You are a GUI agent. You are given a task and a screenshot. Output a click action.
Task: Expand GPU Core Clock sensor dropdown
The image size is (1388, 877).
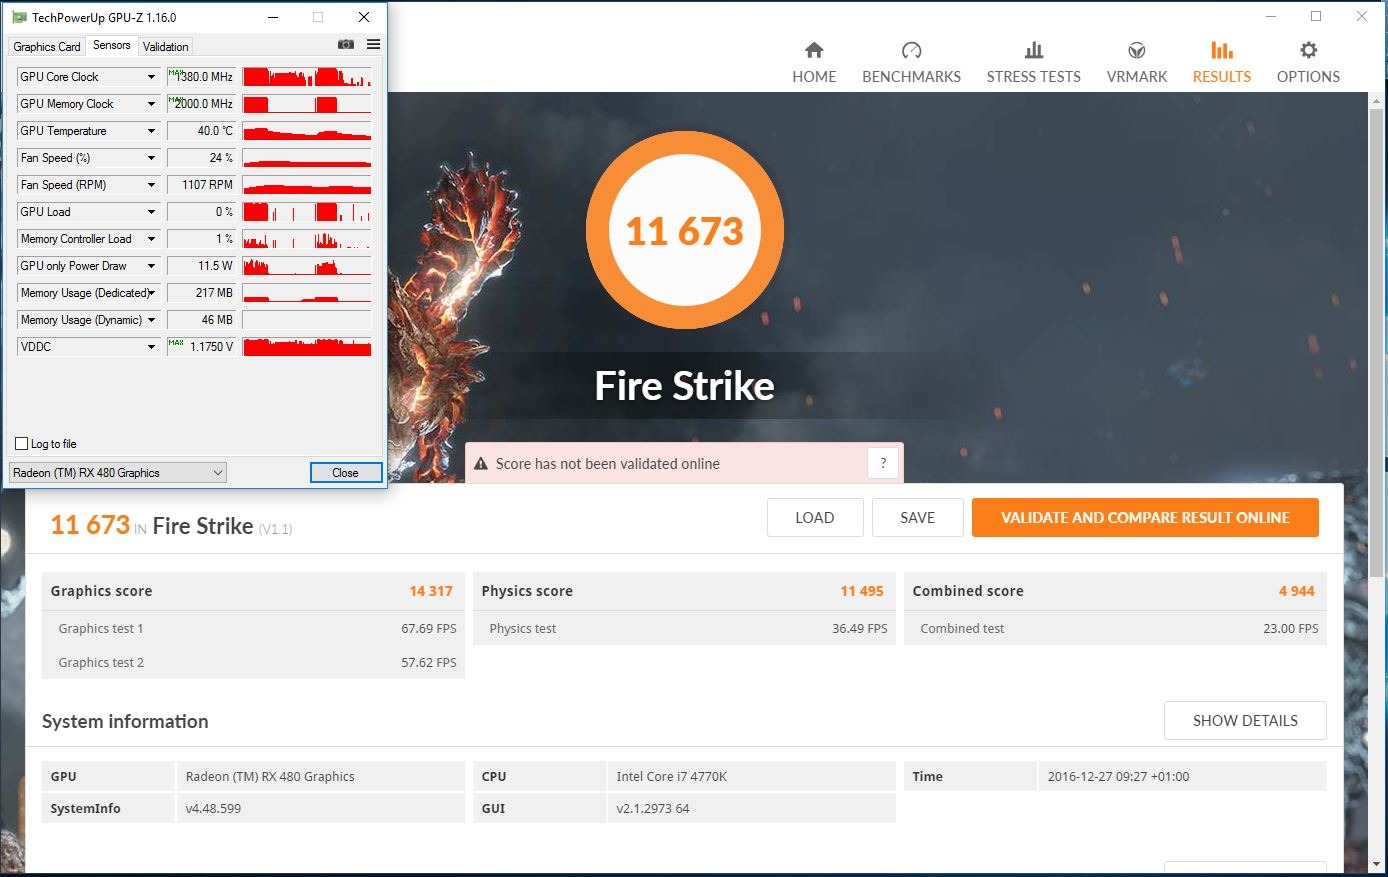pos(152,77)
